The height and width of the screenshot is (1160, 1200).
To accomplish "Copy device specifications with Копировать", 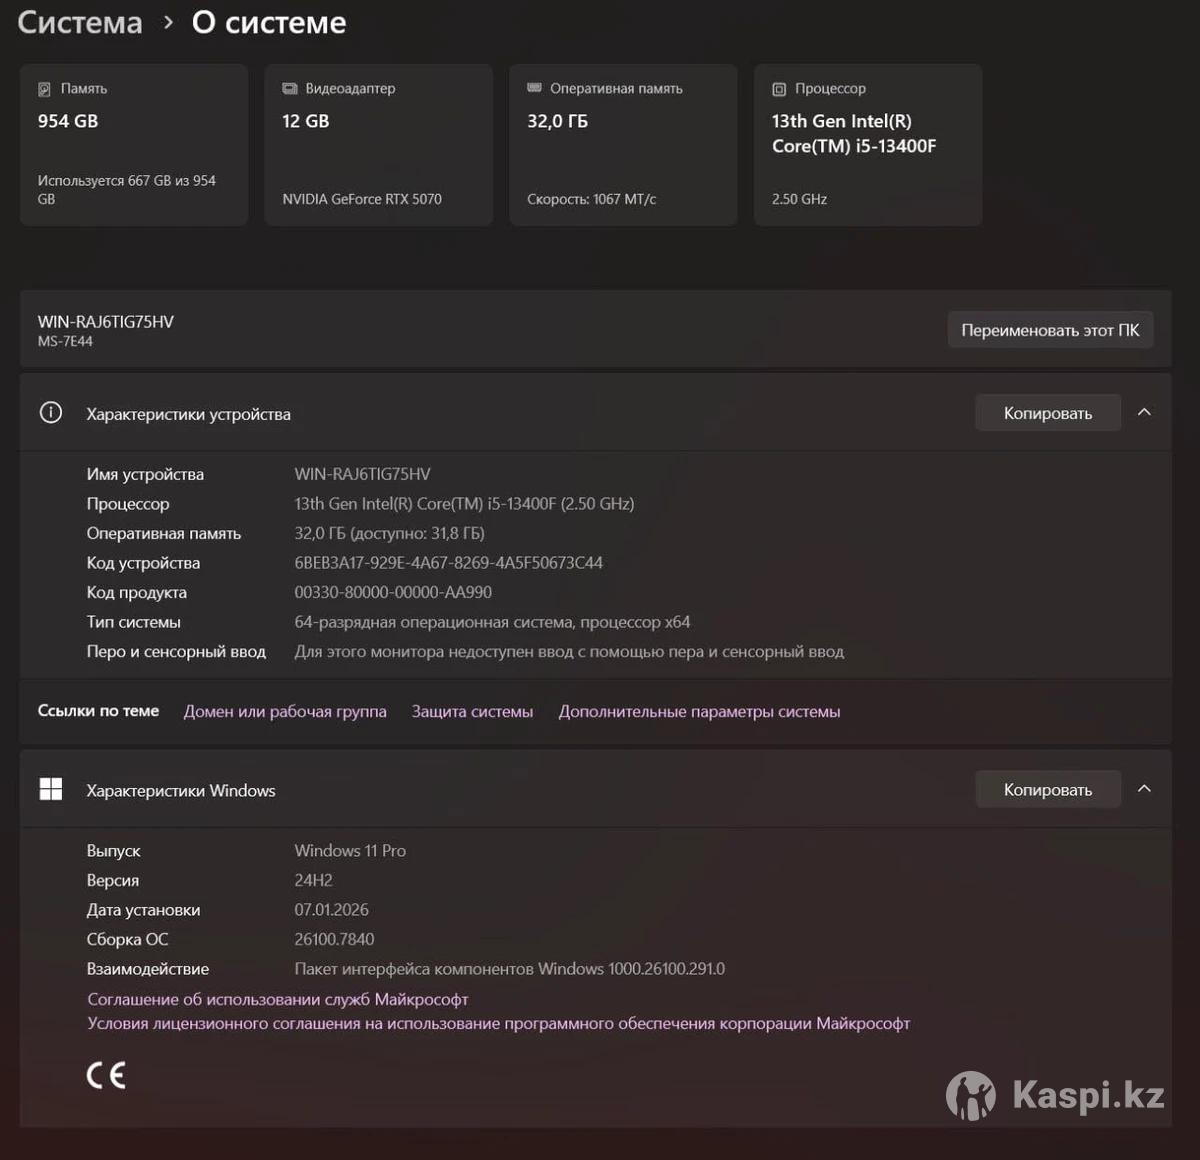I will (x=1047, y=413).
